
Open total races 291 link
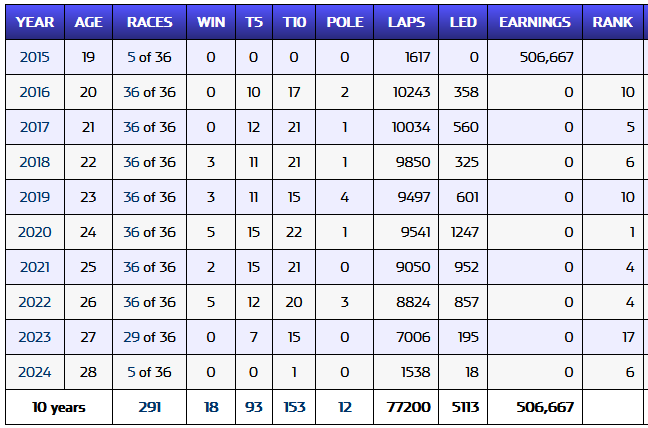point(149,407)
